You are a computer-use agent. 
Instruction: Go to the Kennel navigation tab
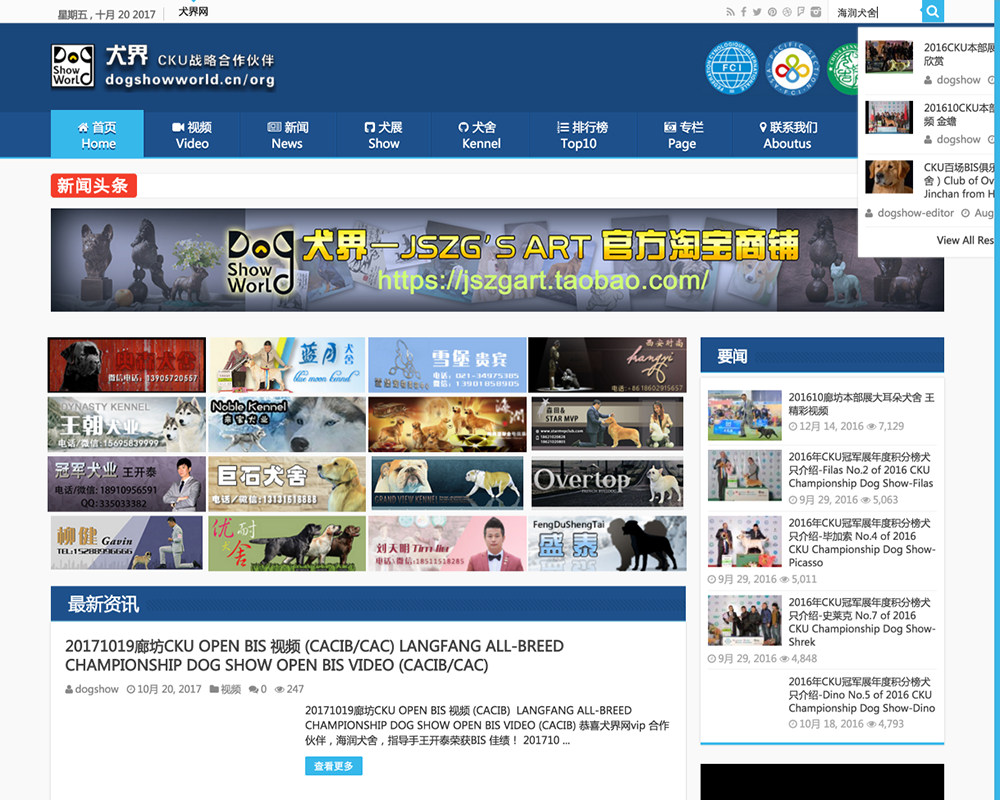481,135
